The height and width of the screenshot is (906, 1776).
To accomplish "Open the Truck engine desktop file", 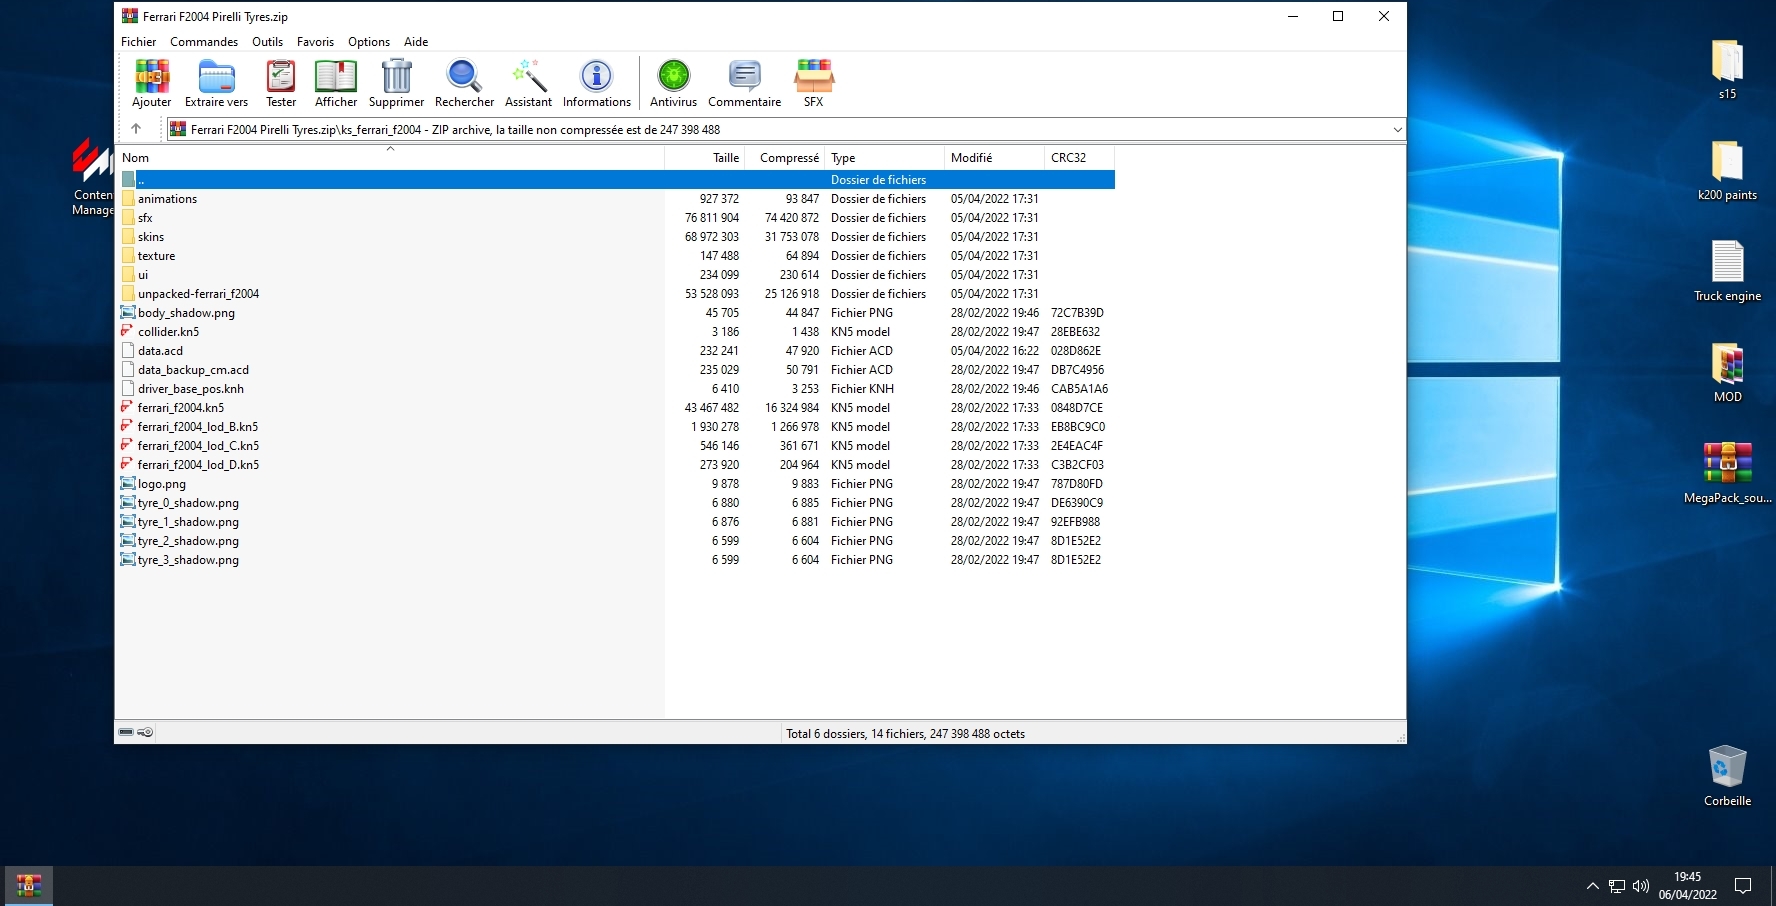I will (1727, 271).
